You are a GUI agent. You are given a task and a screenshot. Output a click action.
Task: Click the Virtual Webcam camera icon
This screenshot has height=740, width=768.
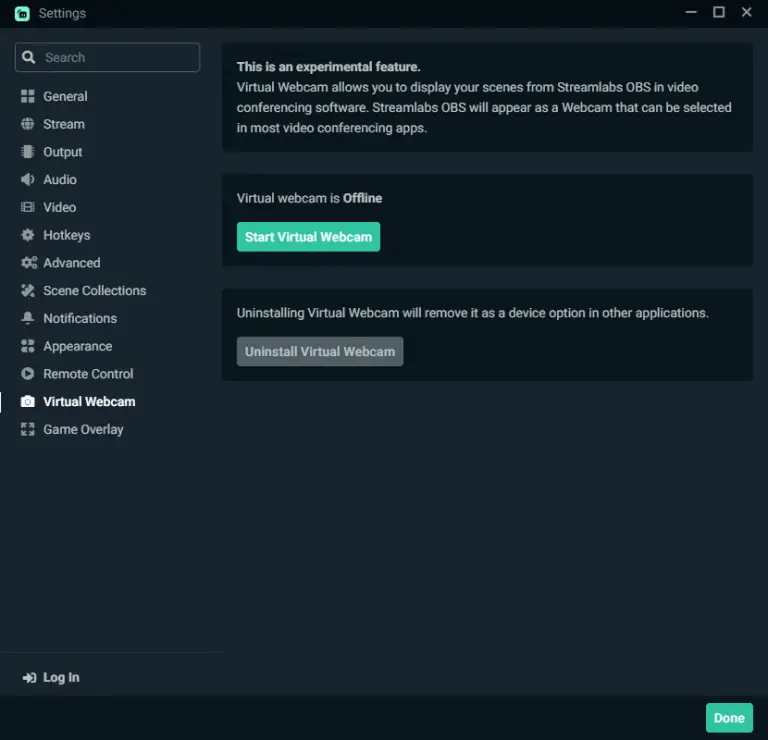tap(28, 402)
